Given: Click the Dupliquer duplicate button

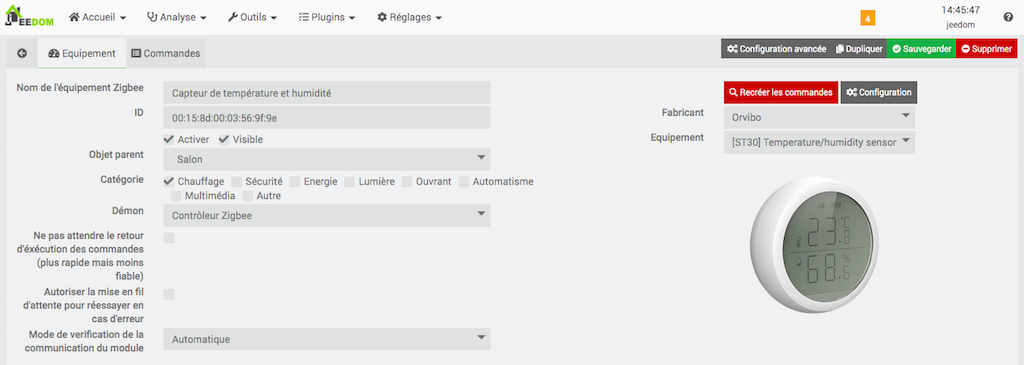Looking at the screenshot, I should (x=859, y=49).
